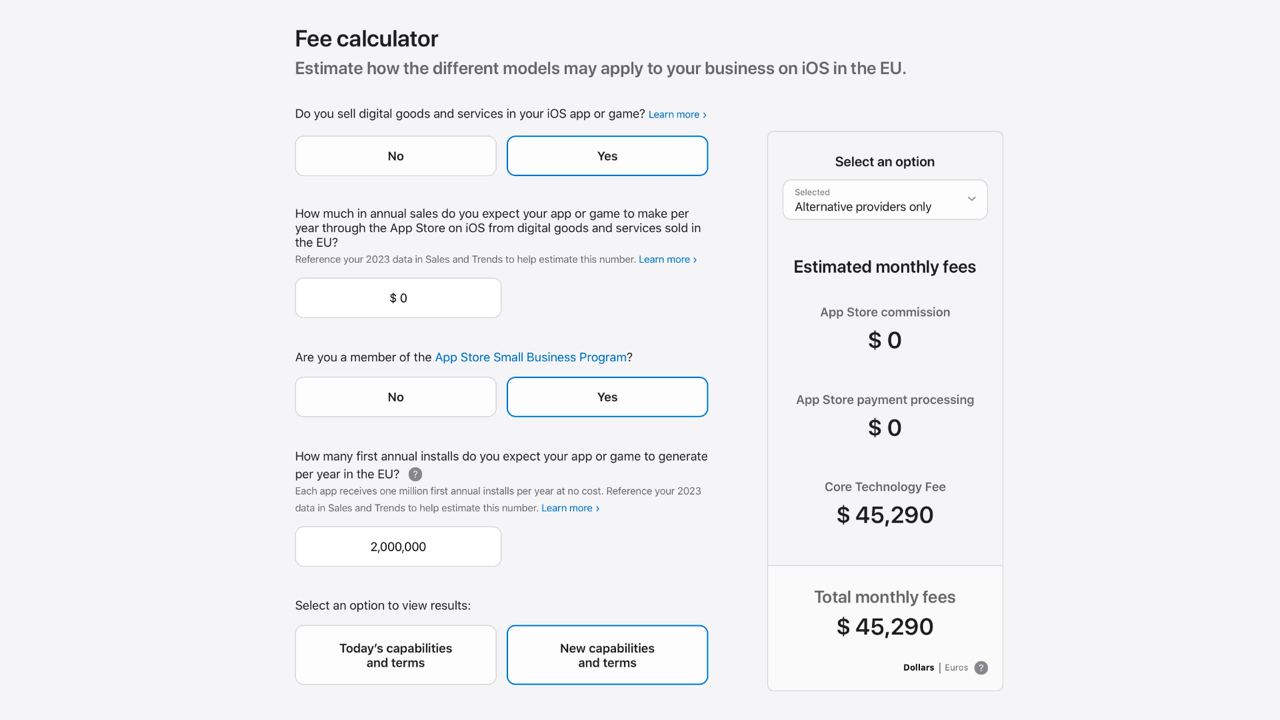Click the help icon beside first annual installs
1280x720 pixels.
point(415,474)
